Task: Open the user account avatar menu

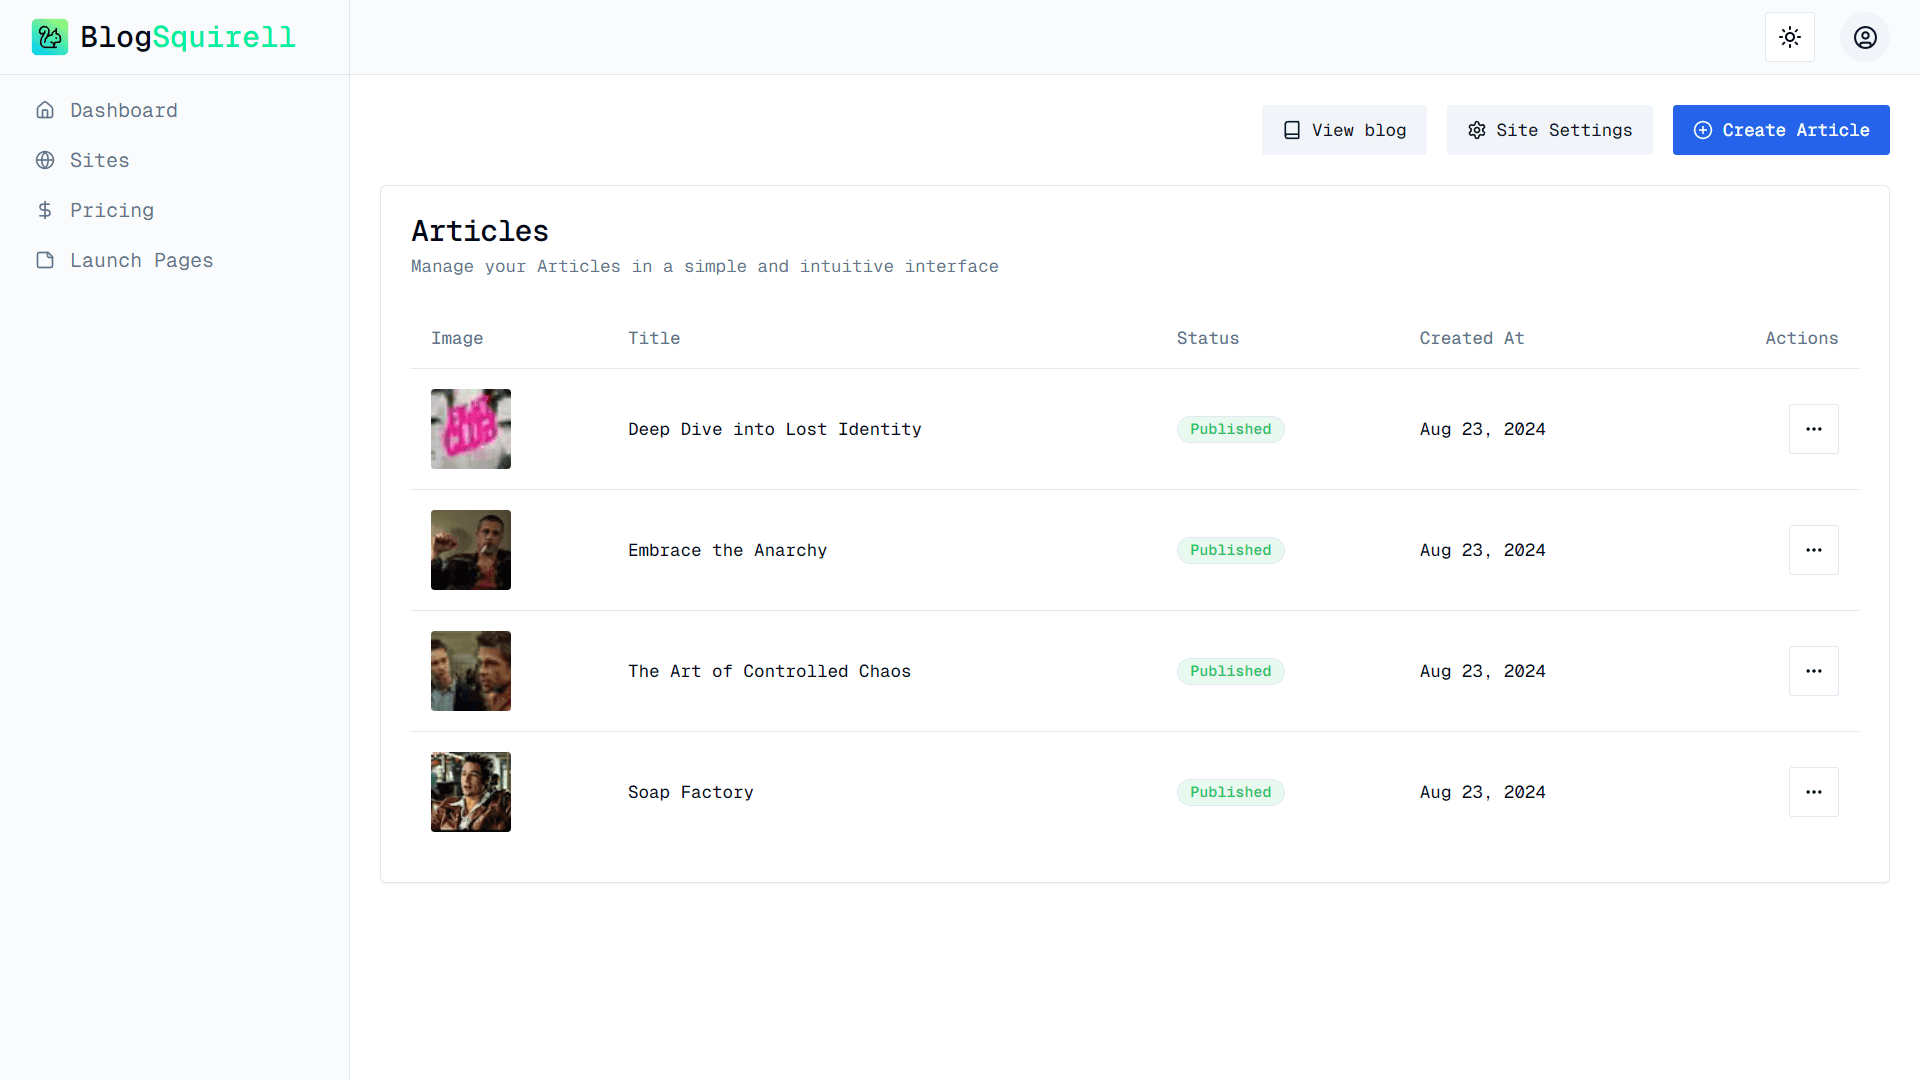Action: [x=1865, y=37]
